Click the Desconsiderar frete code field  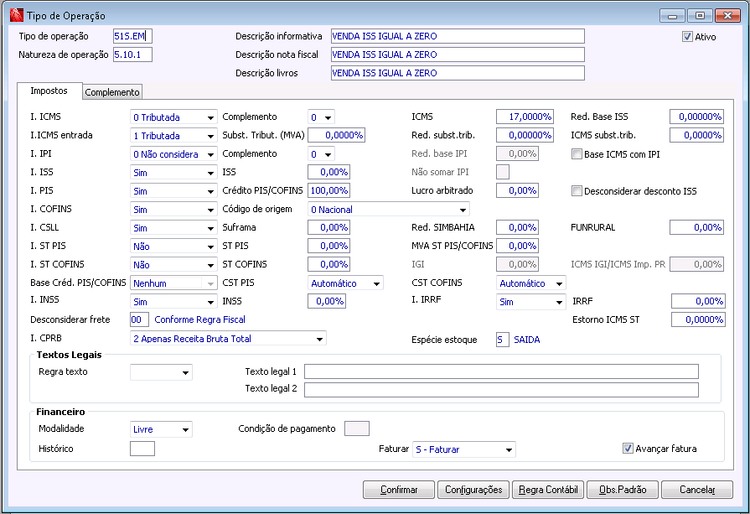[139, 319]
